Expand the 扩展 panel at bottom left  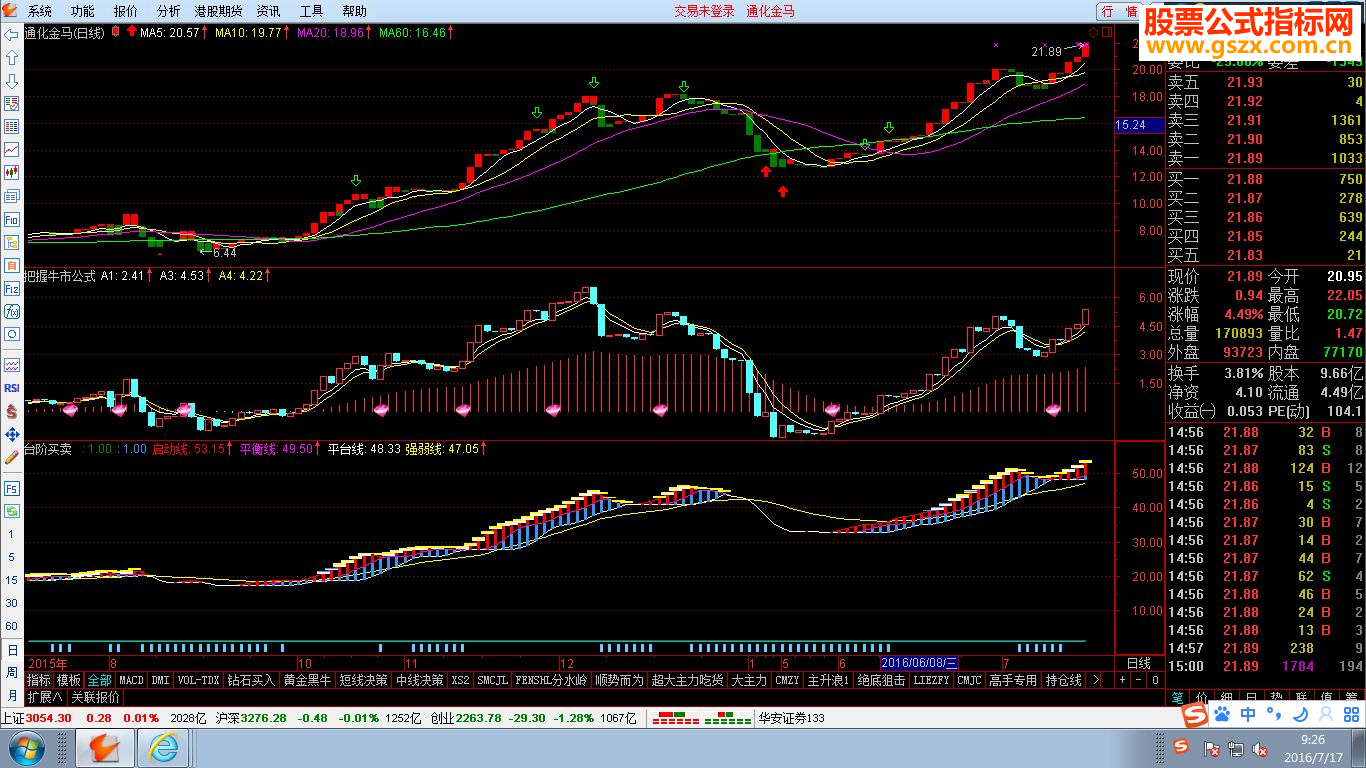coord(45,697)
